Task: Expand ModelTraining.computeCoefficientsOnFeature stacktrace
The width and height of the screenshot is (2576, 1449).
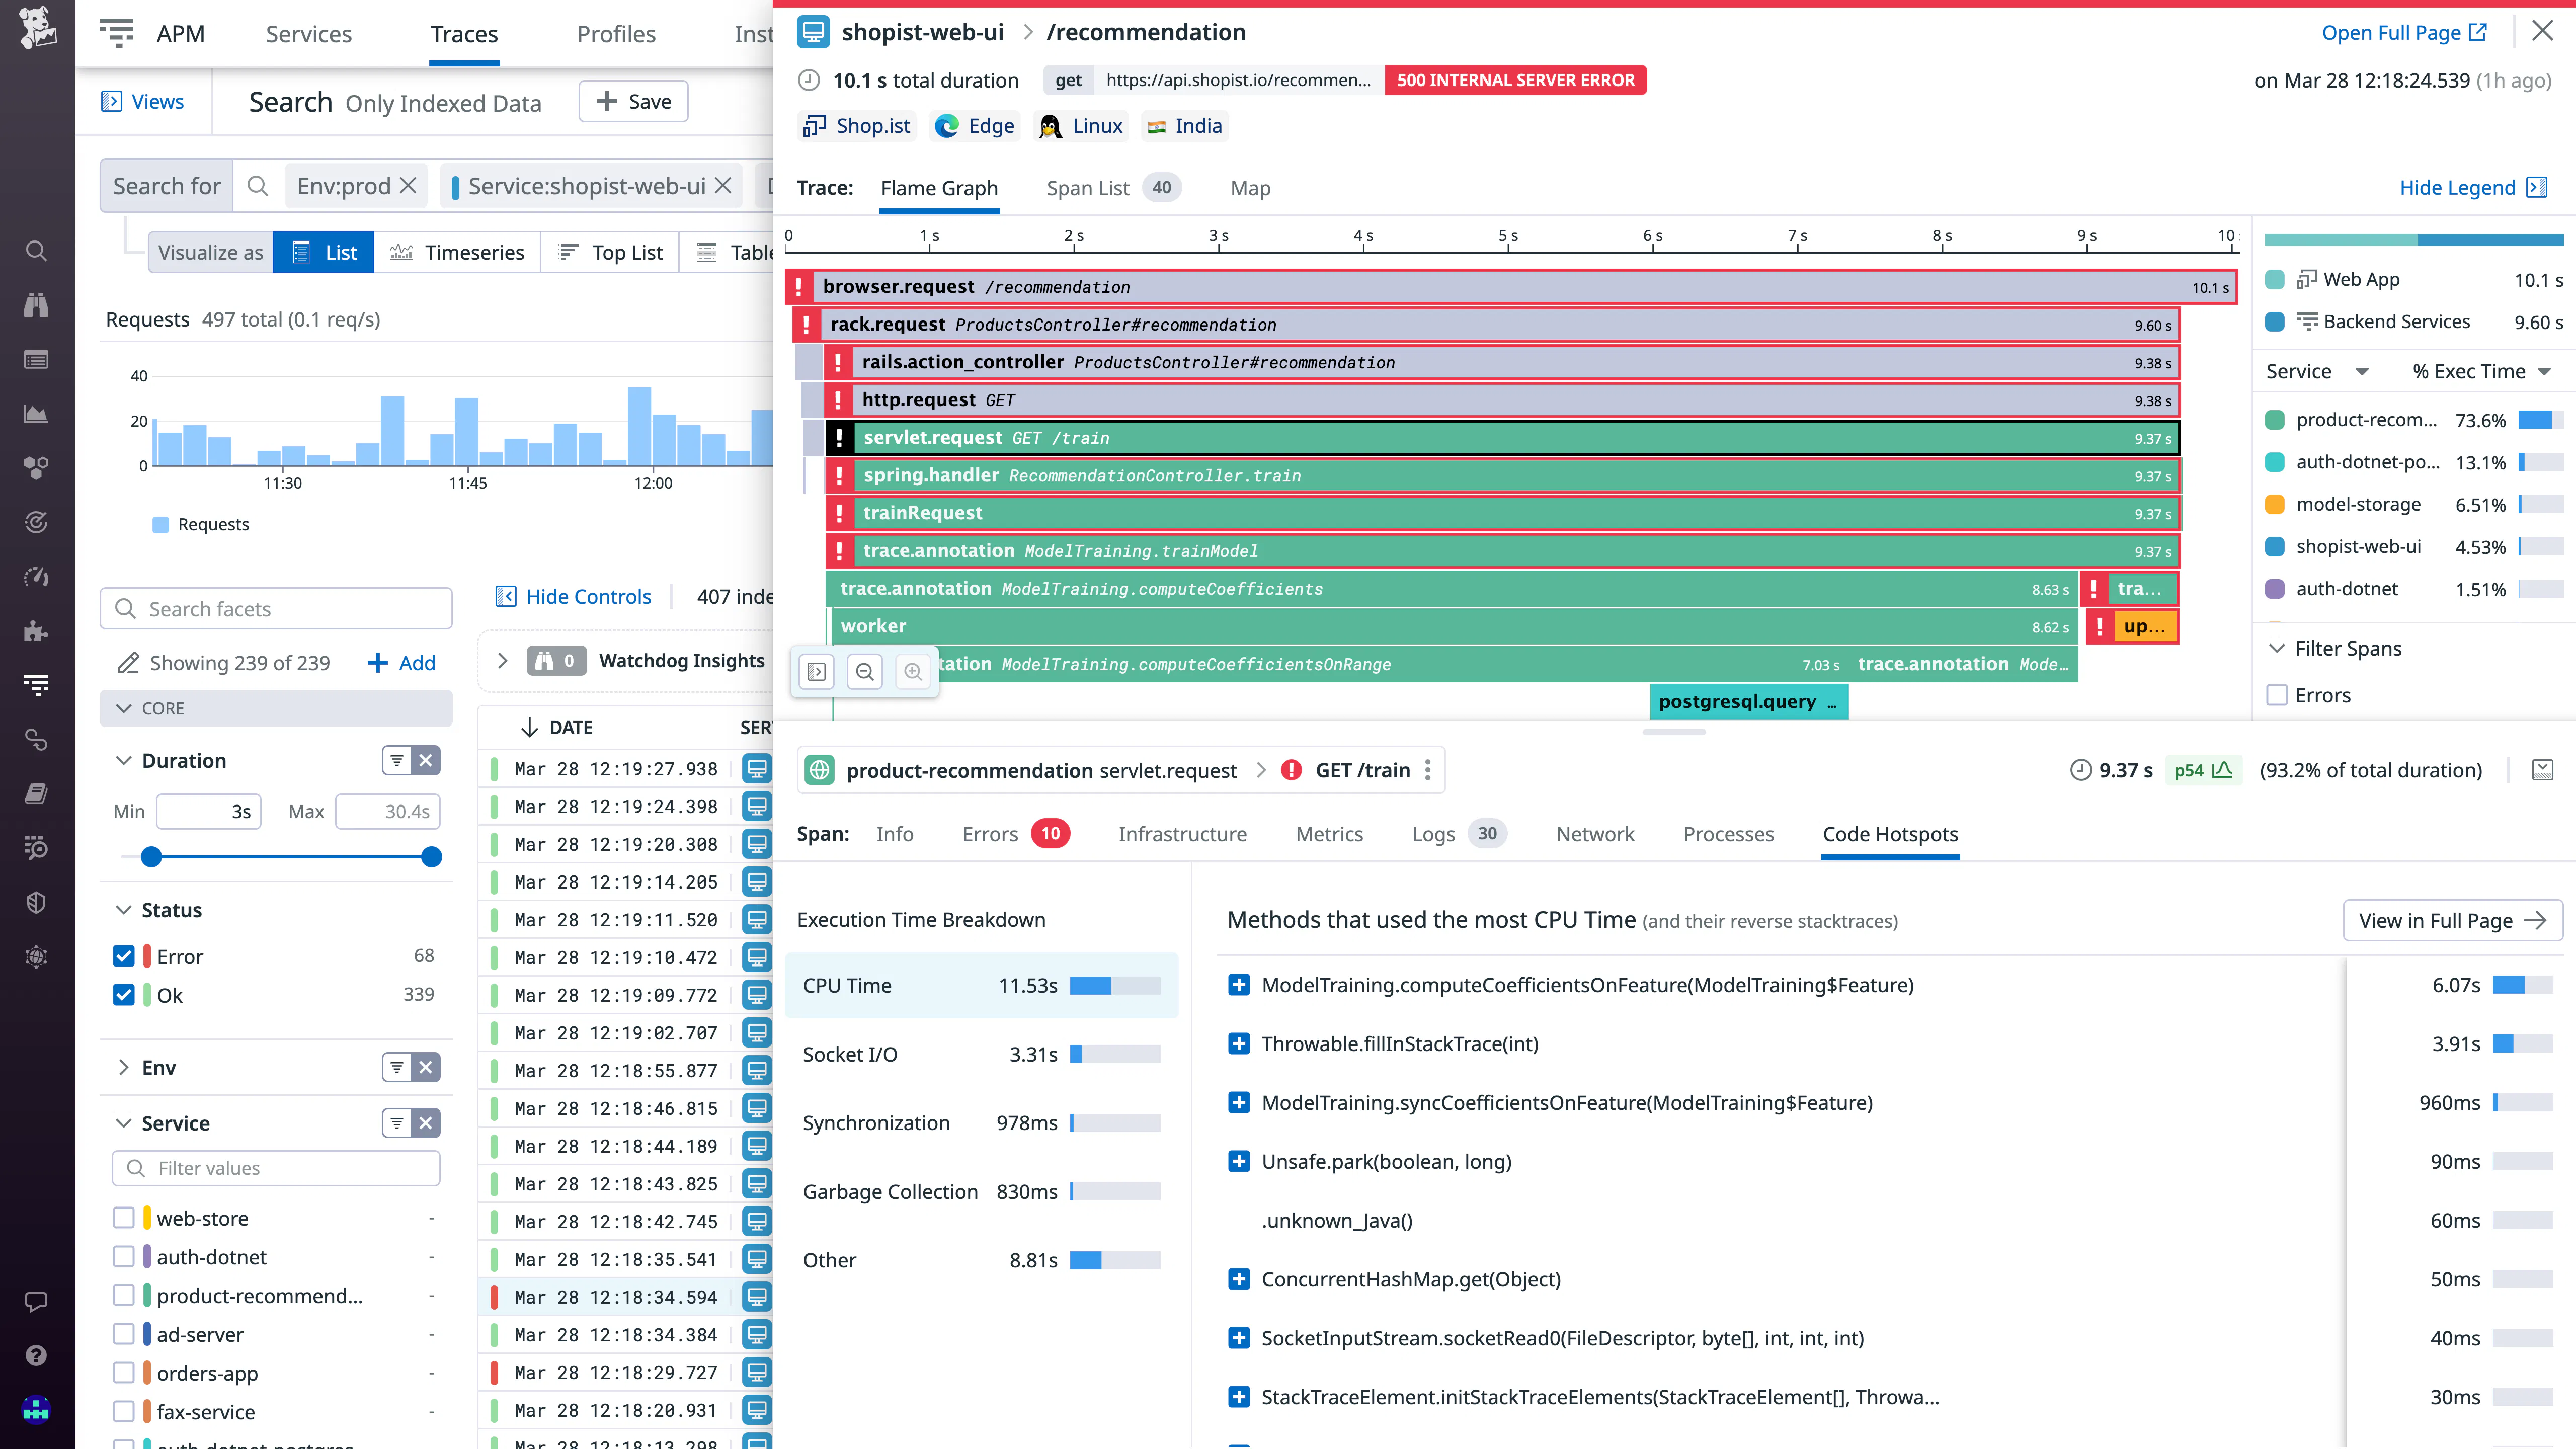Action: pyautogui.click(x=1238, y=985)
